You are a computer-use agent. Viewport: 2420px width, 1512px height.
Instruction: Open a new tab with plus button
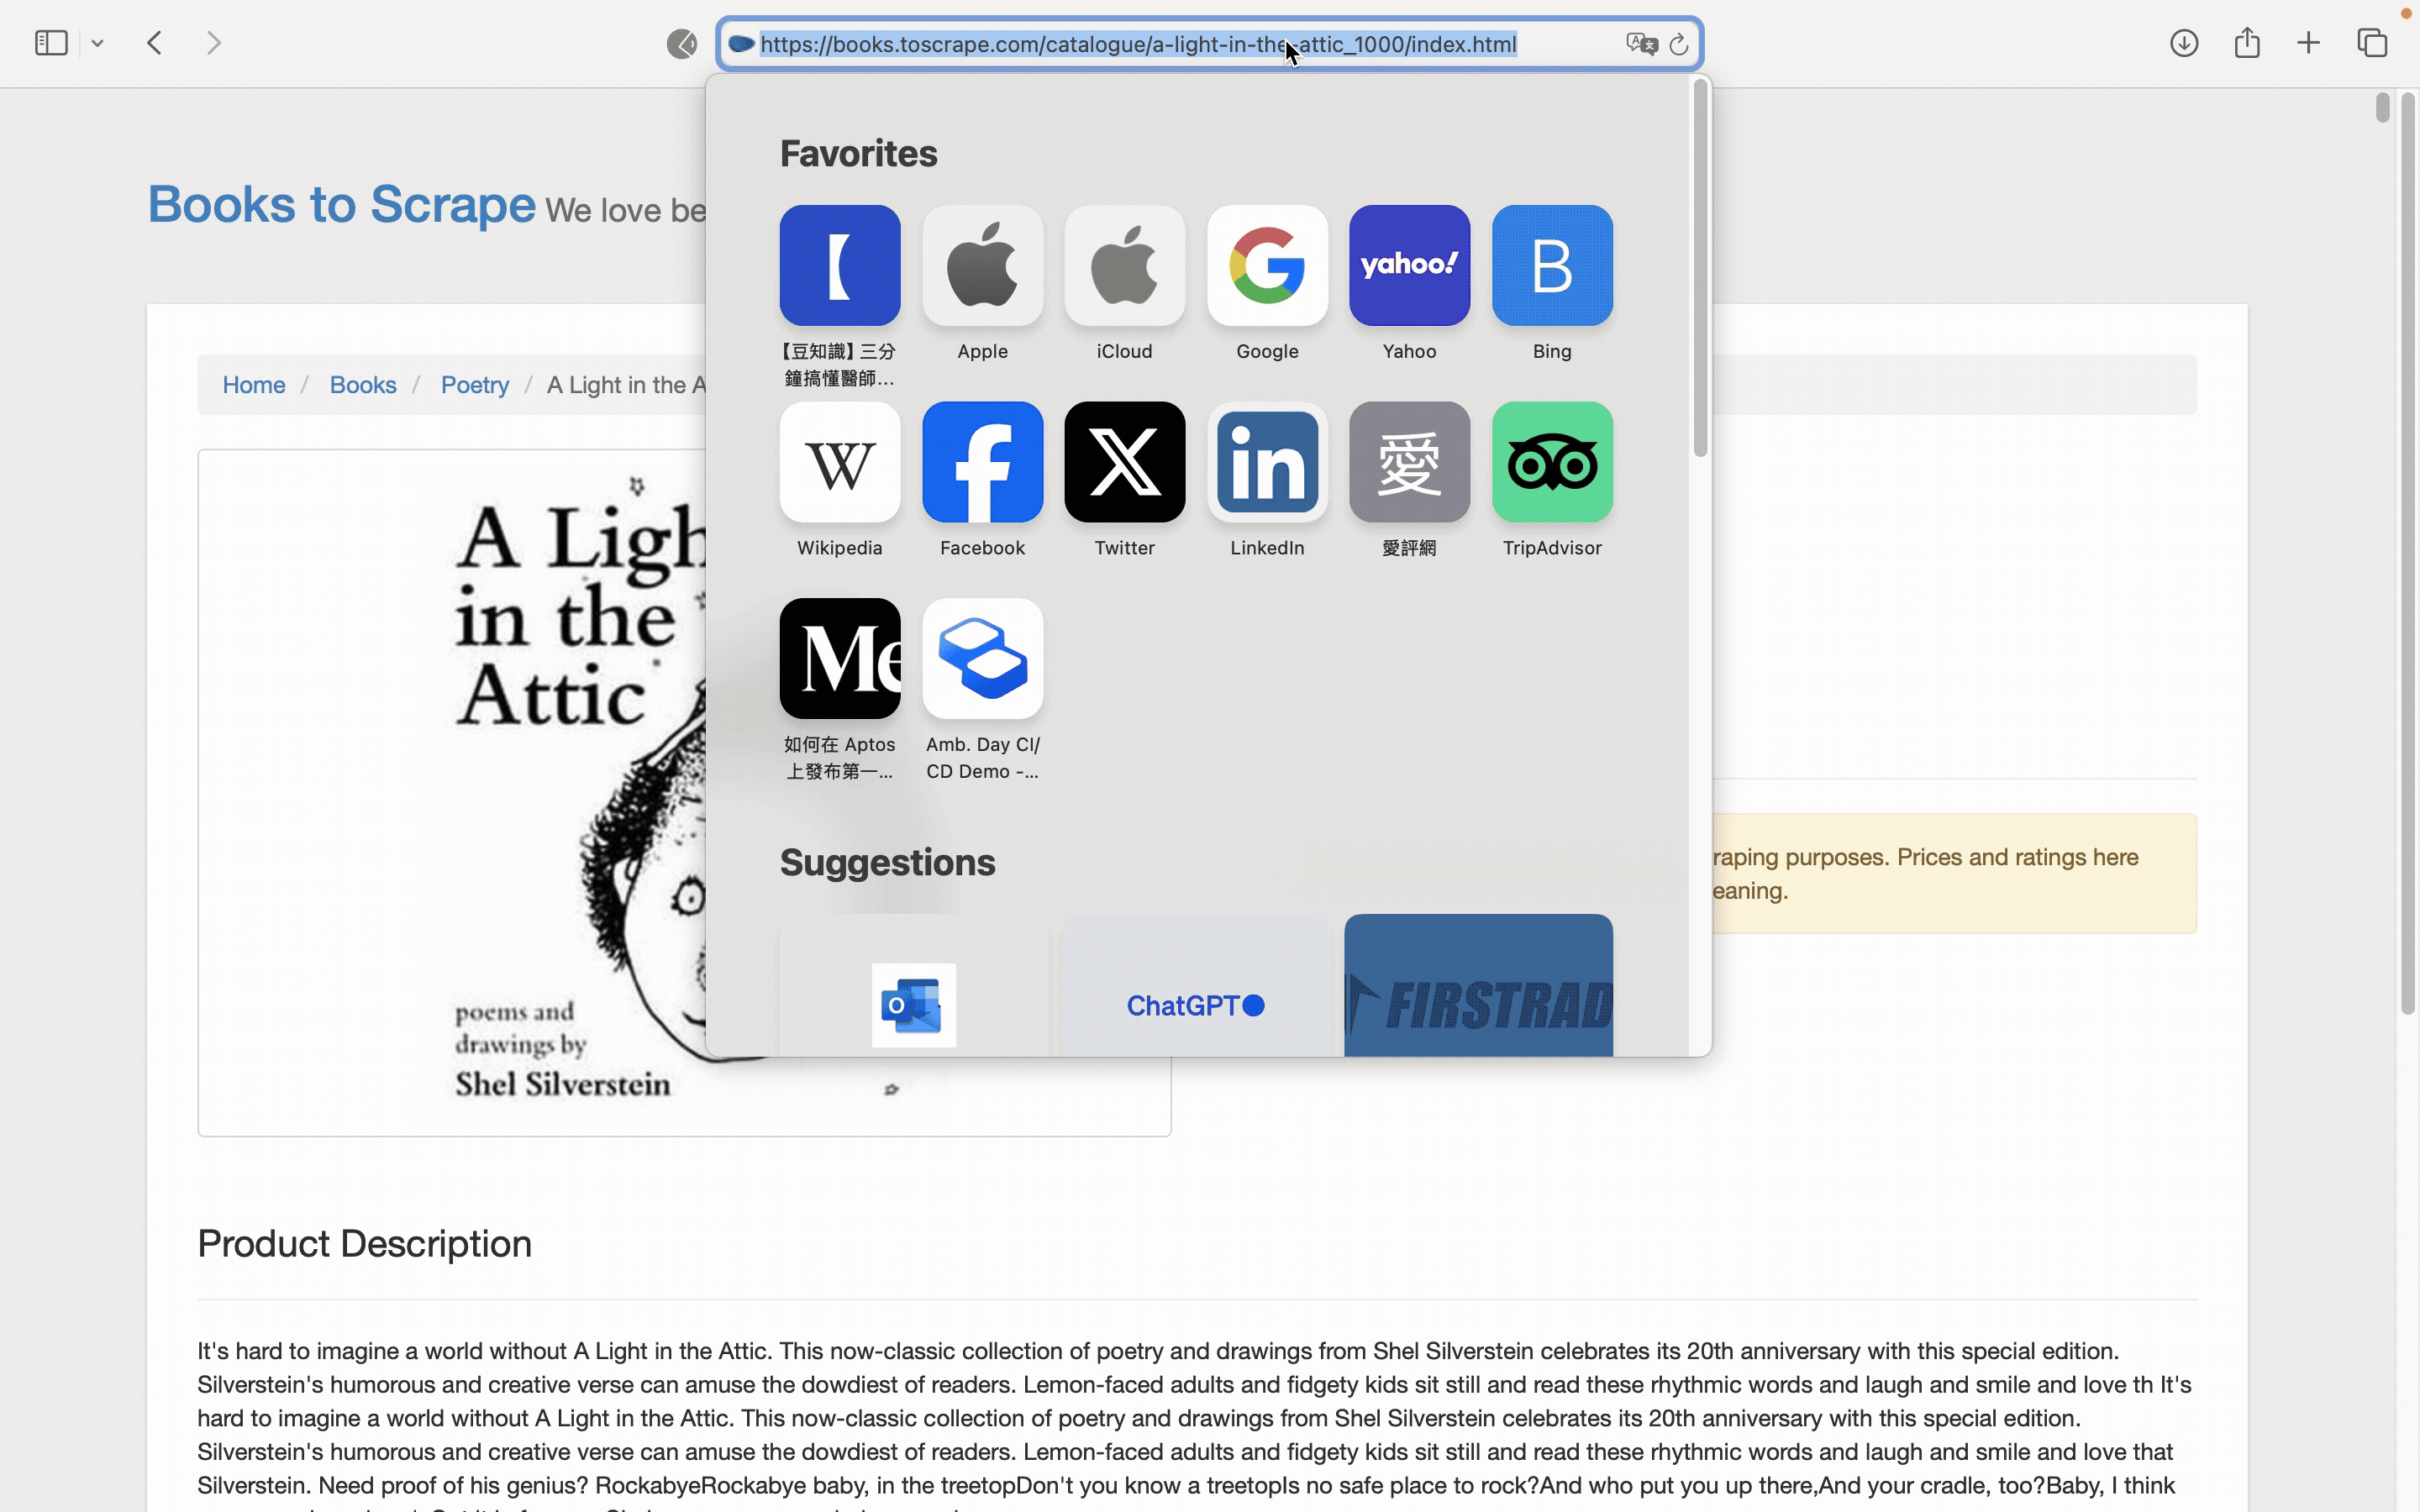pos(2308,43)
